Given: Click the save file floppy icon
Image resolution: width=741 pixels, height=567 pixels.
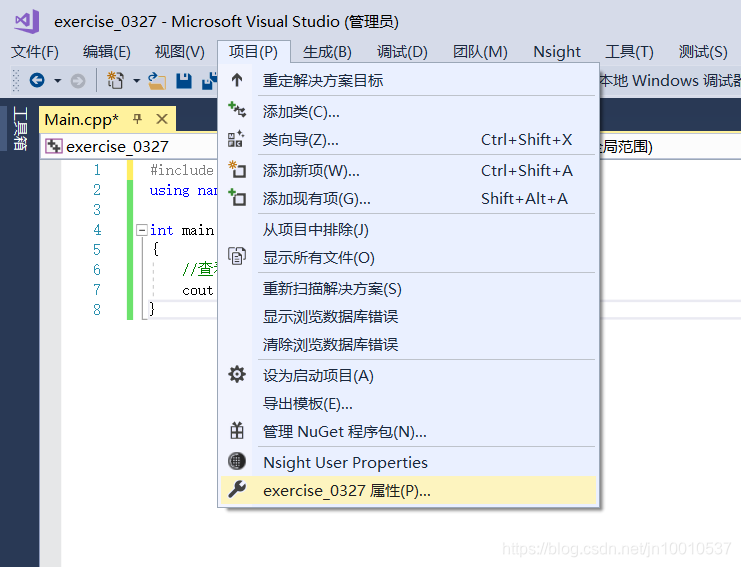Looking at the screenshot, I should click(x=184, y=81).
